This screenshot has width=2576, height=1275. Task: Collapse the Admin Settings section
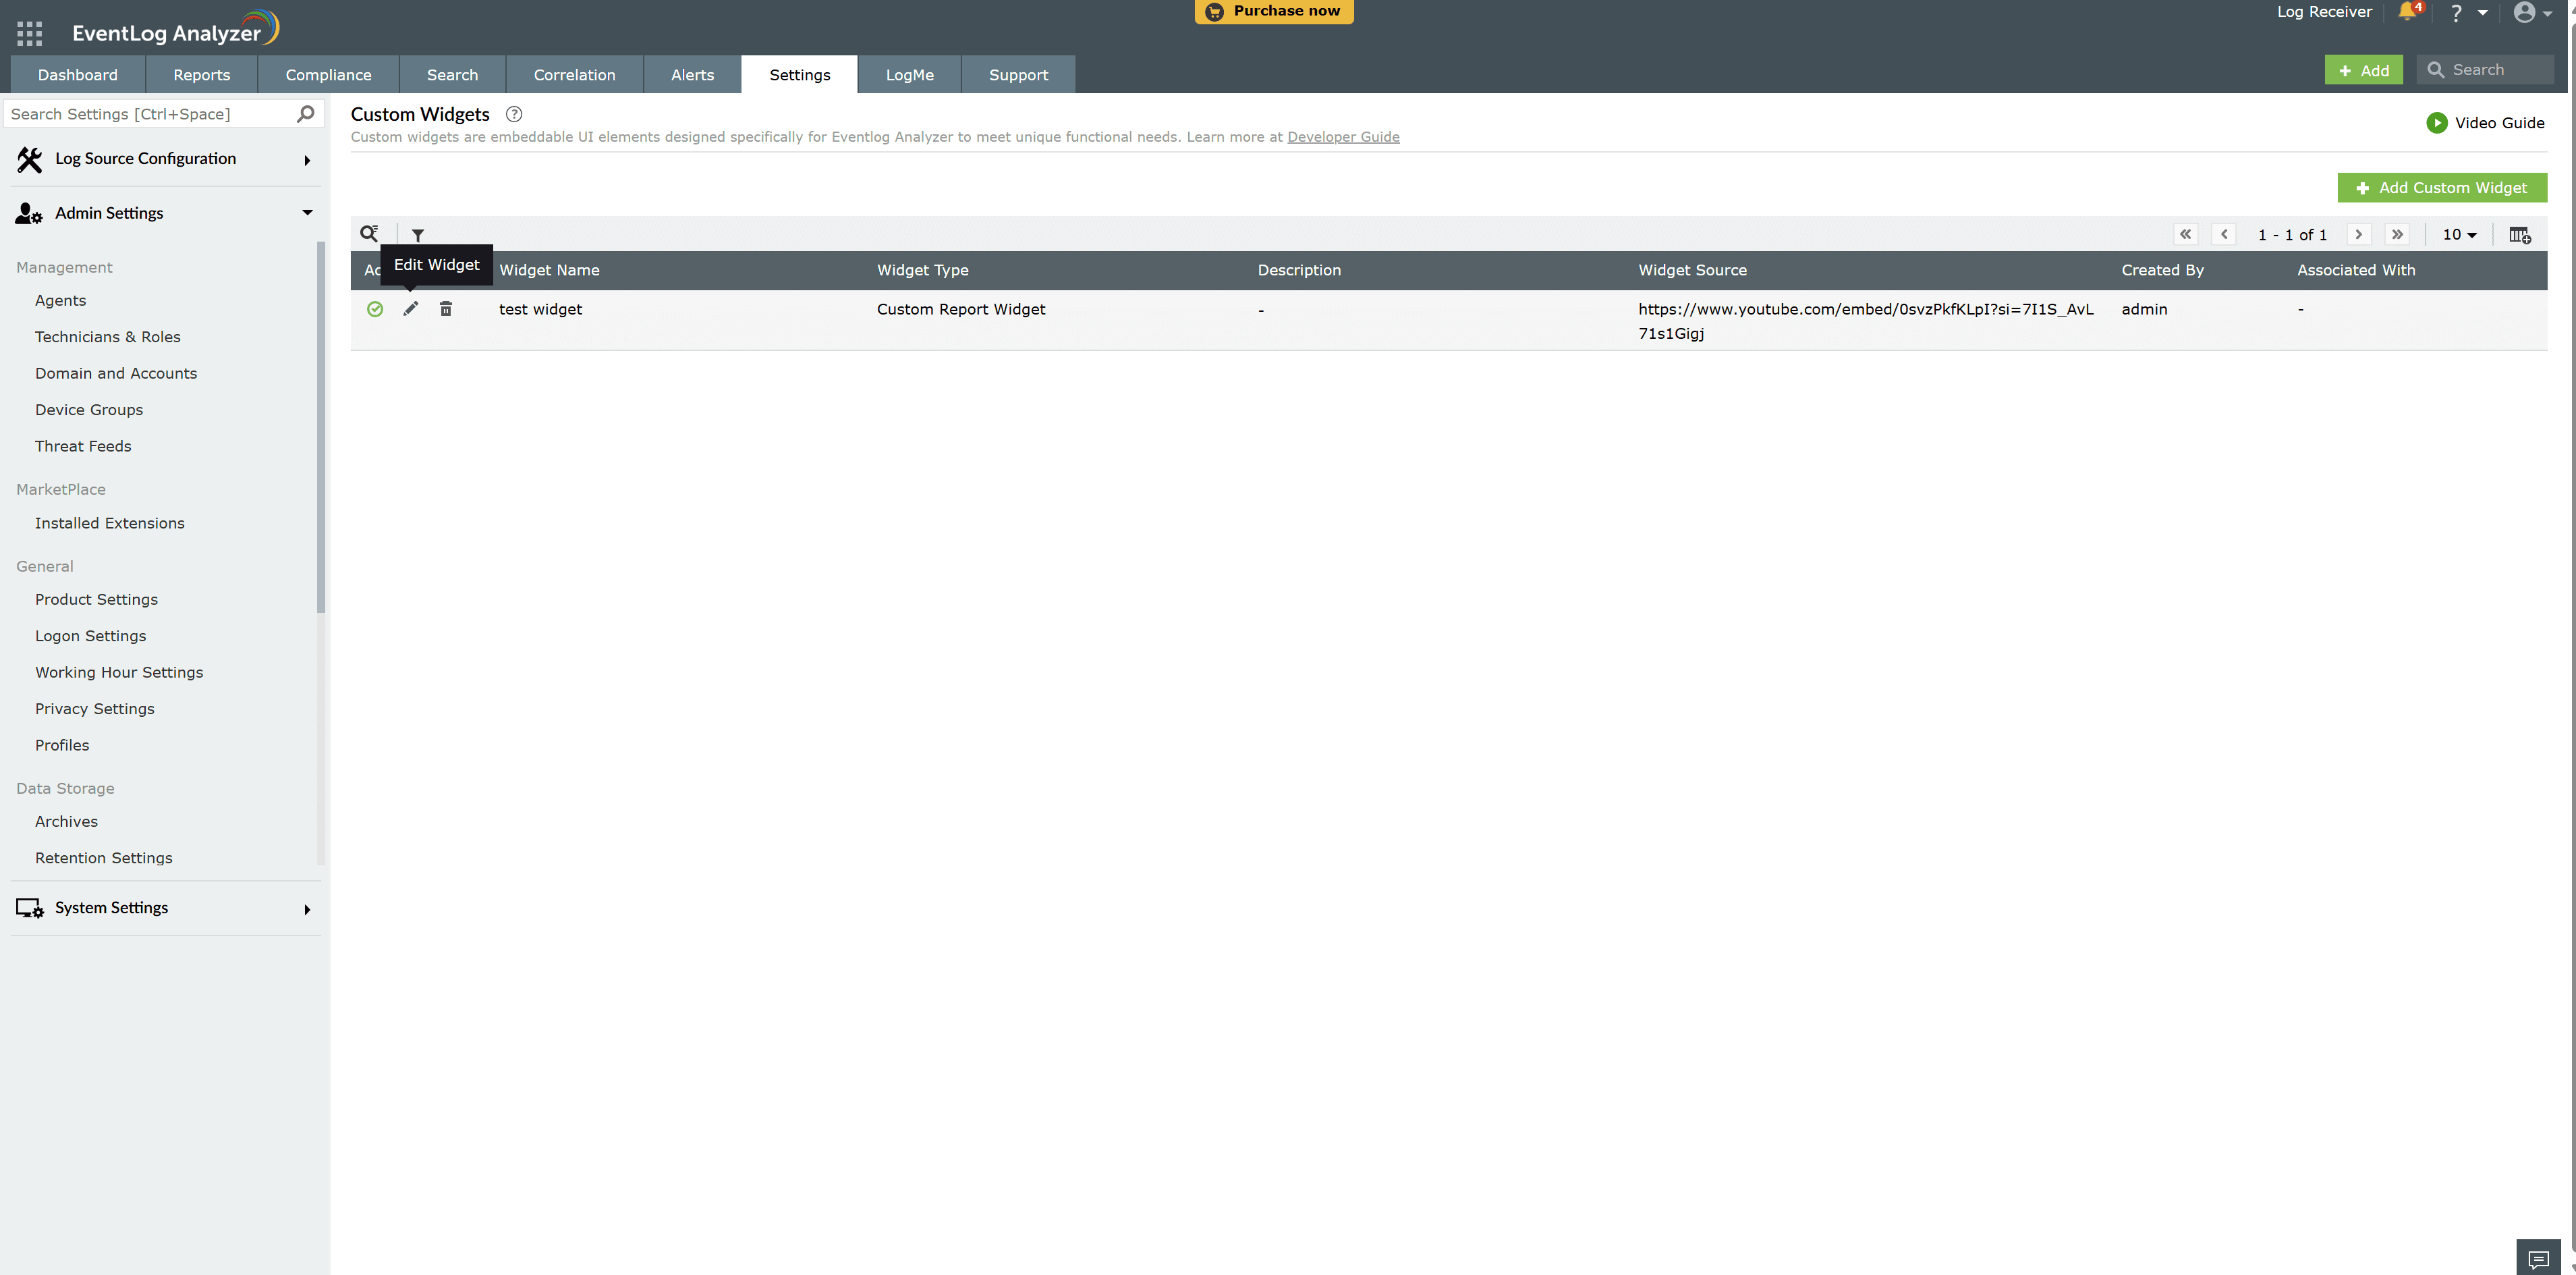(307, 212)
